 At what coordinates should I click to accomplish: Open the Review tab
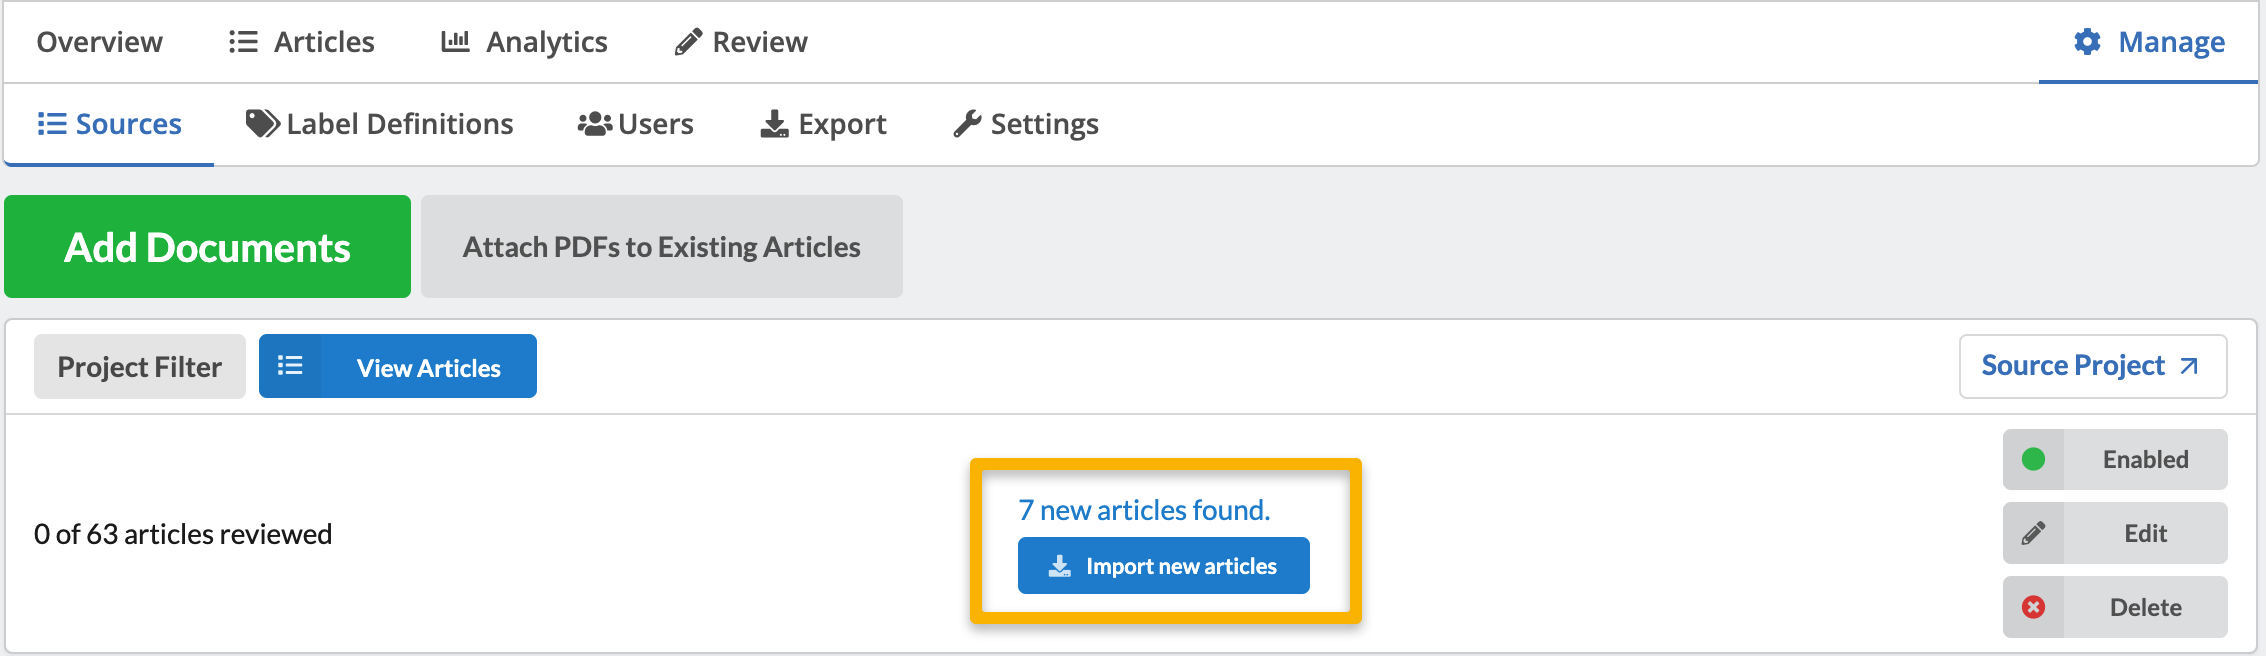[741, 42]
